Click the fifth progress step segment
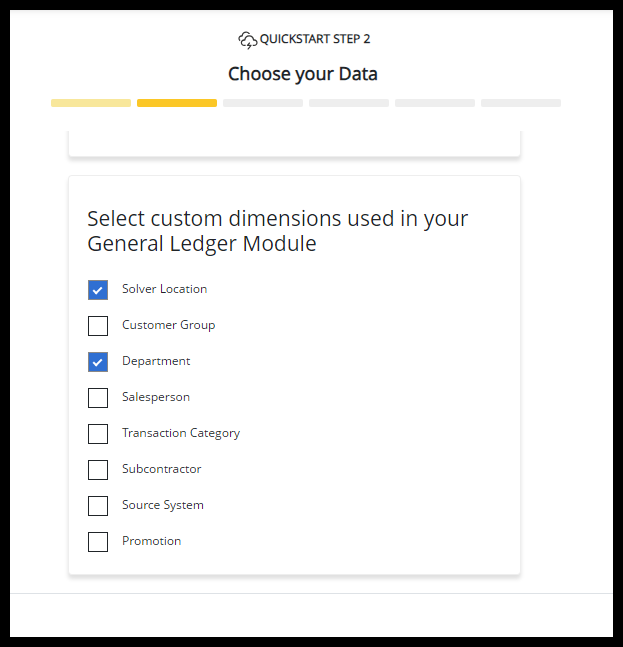Viewport: 623px width, 647px height. (x=435, y=103)
